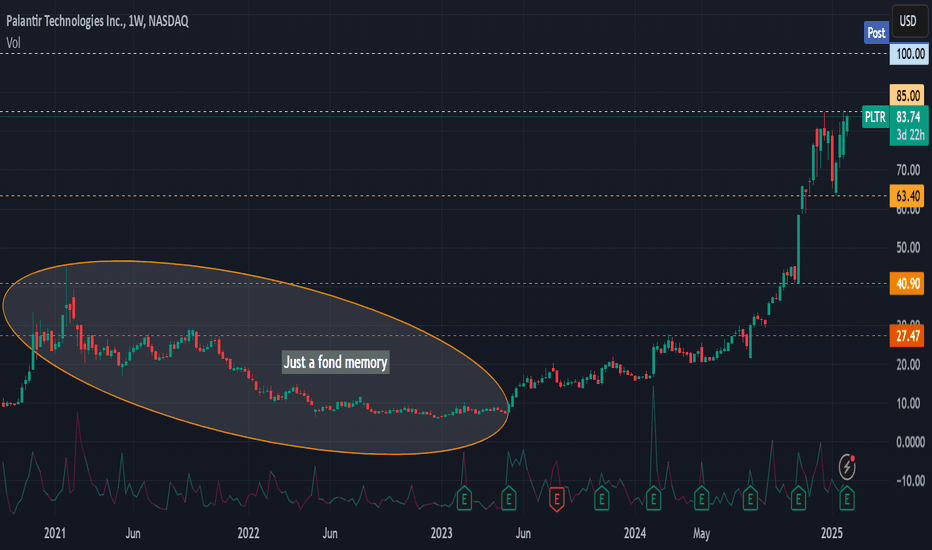Click the 10.00 price axis value
932x550 pixels.
pyautogui.click(x=908, y=404)
